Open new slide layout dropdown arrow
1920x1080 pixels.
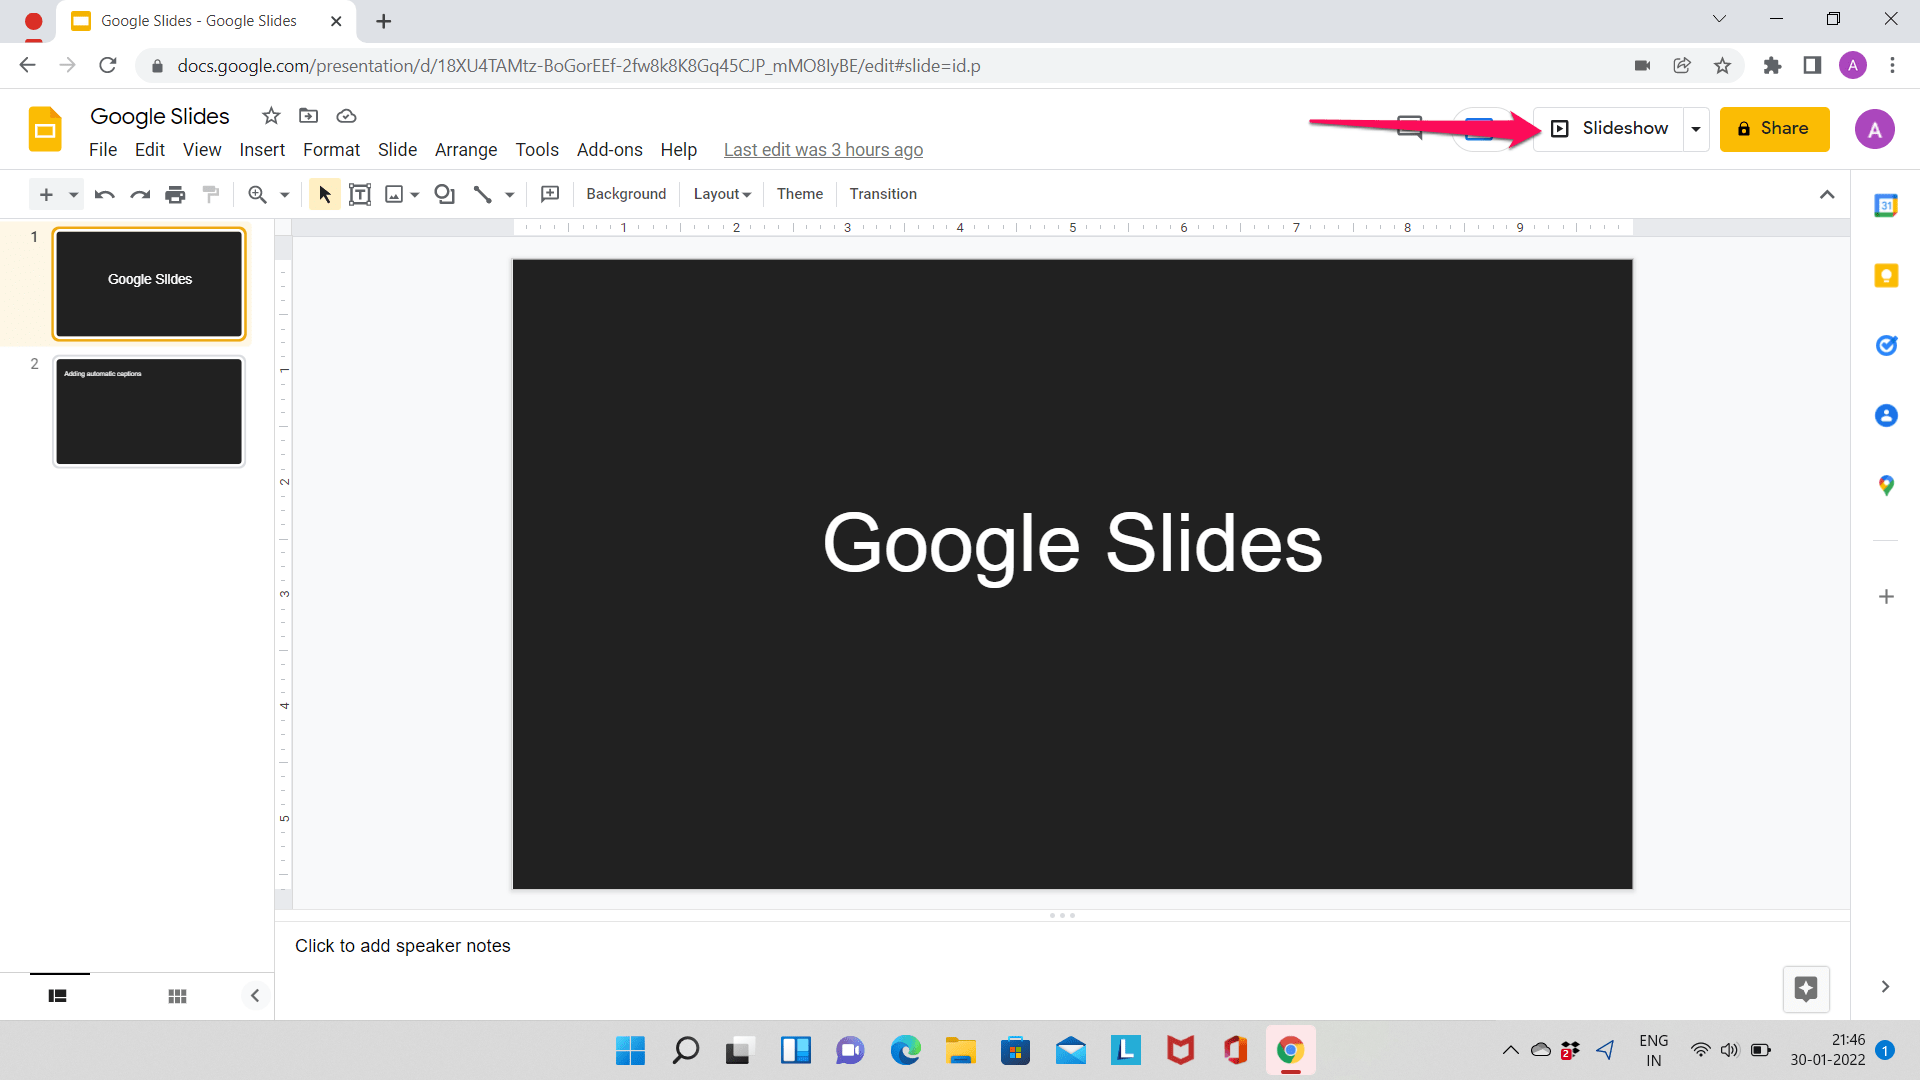pos(73,194)
